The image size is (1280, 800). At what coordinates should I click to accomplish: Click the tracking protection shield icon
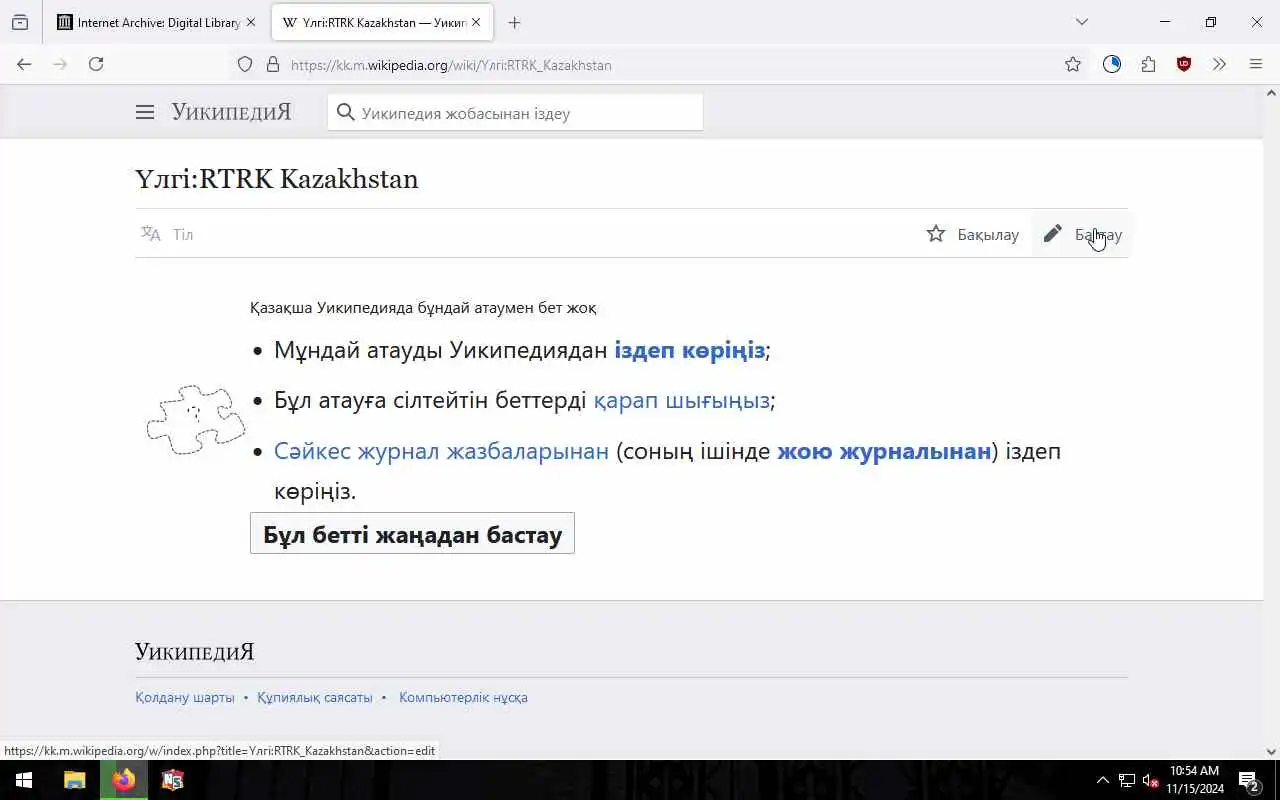pos(245,64)
